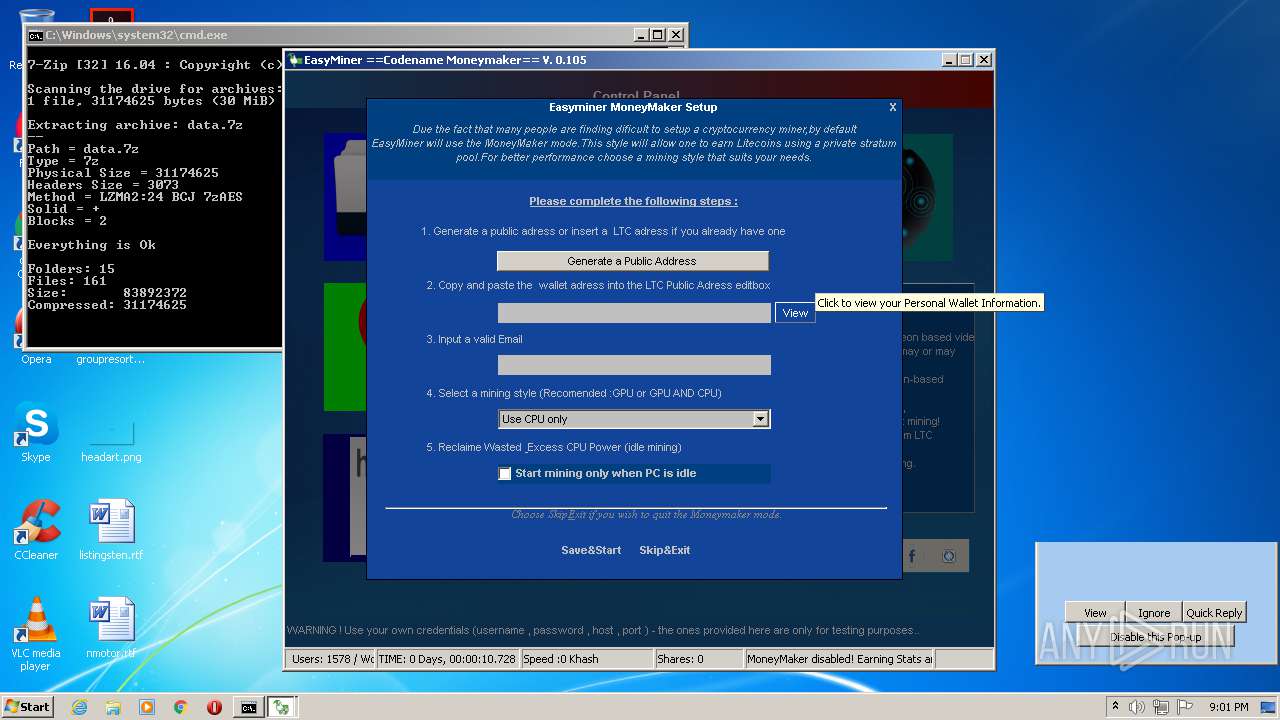1280x720 pixels.
Task: Open VLC media player desktop shortcut
Action: [36, 634]
